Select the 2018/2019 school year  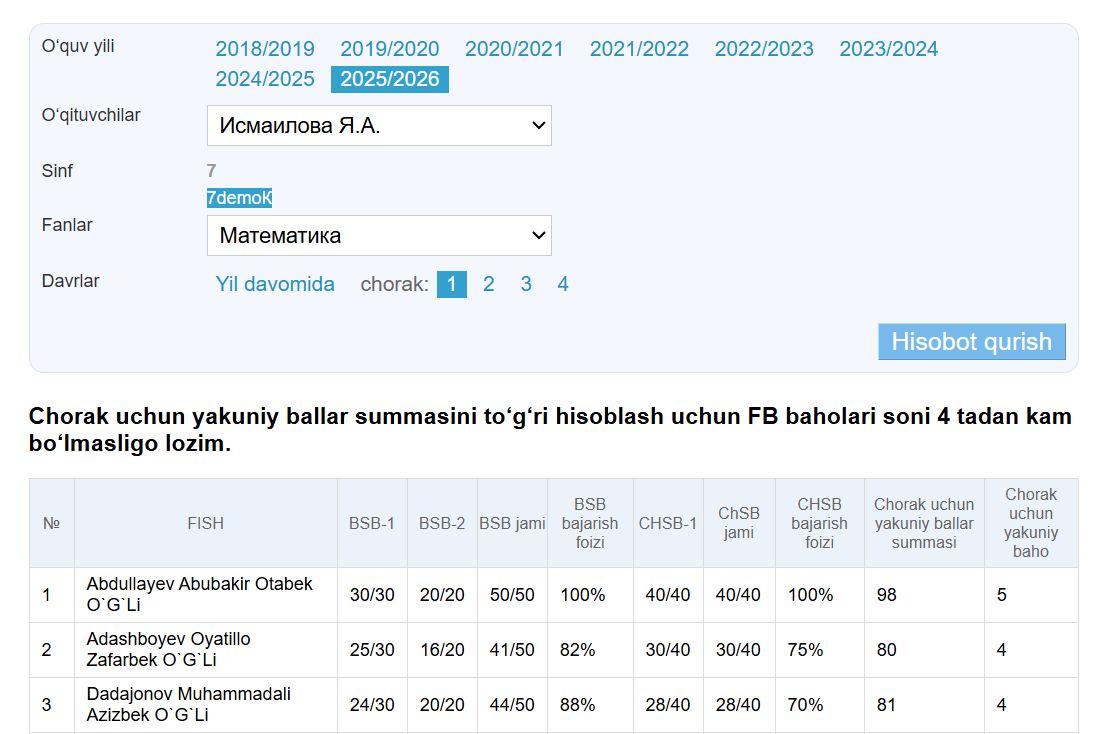click(x=265, y=49)
